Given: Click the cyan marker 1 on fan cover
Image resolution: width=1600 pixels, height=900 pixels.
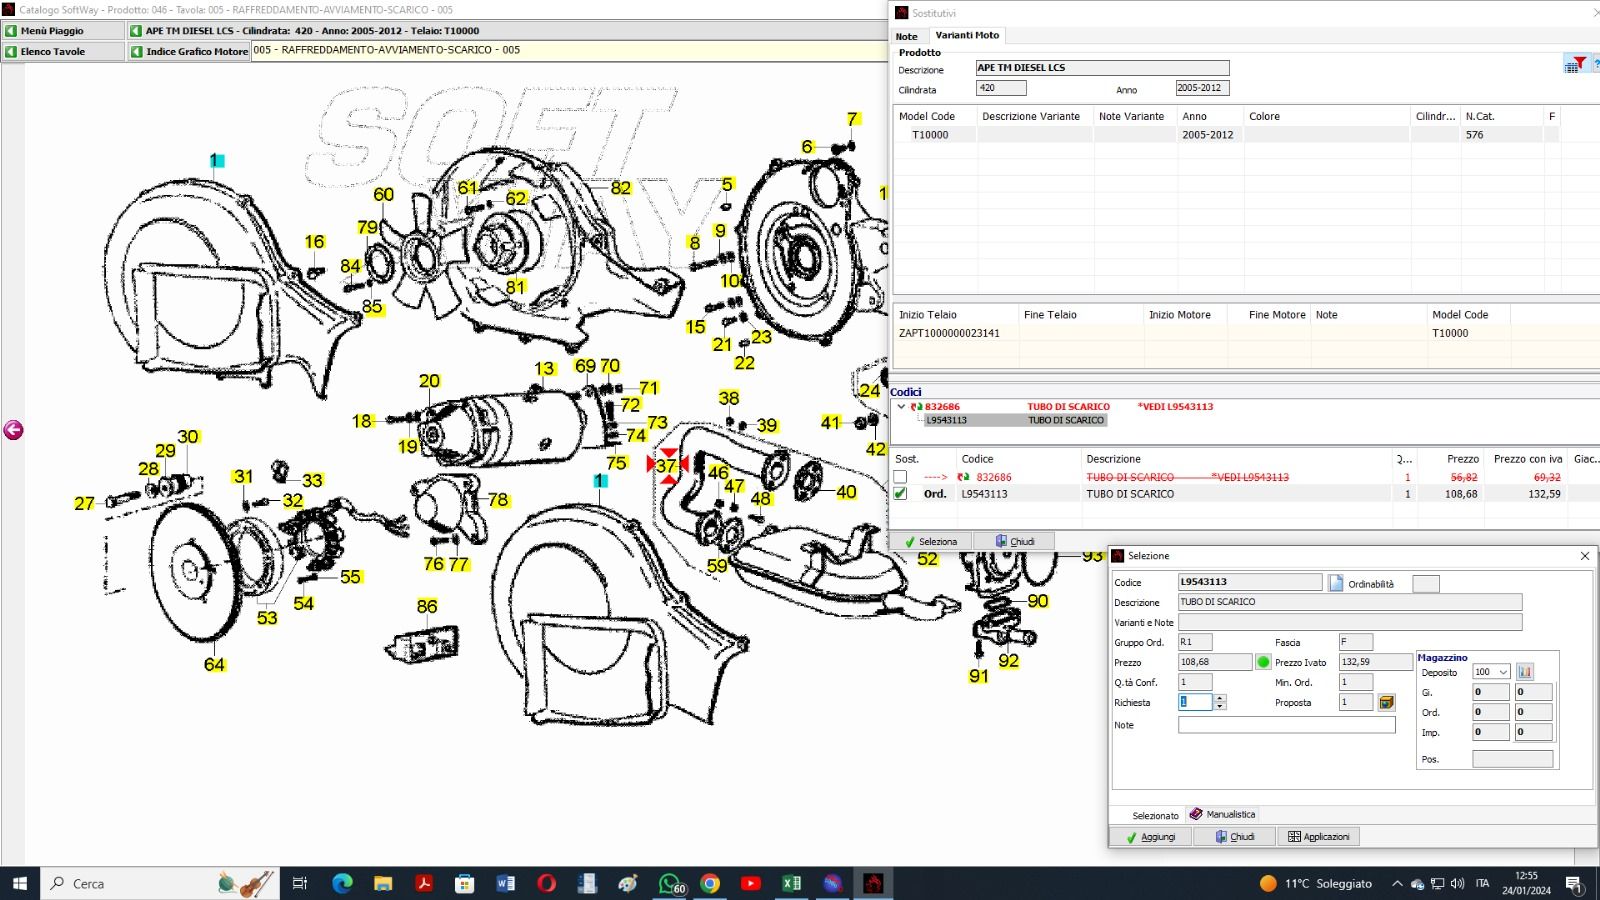Looking at the screenshot, I should (216, 160).
